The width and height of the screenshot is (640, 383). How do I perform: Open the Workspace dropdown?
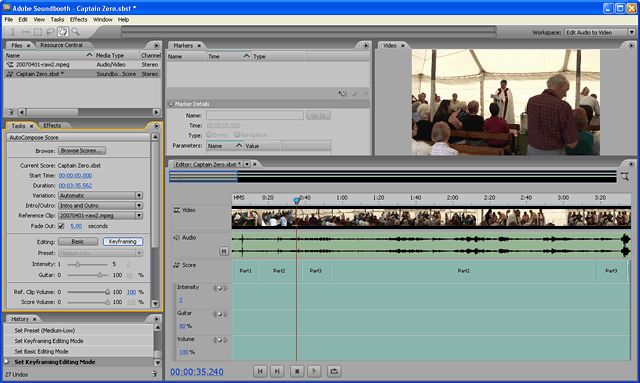tap(600, 32)
